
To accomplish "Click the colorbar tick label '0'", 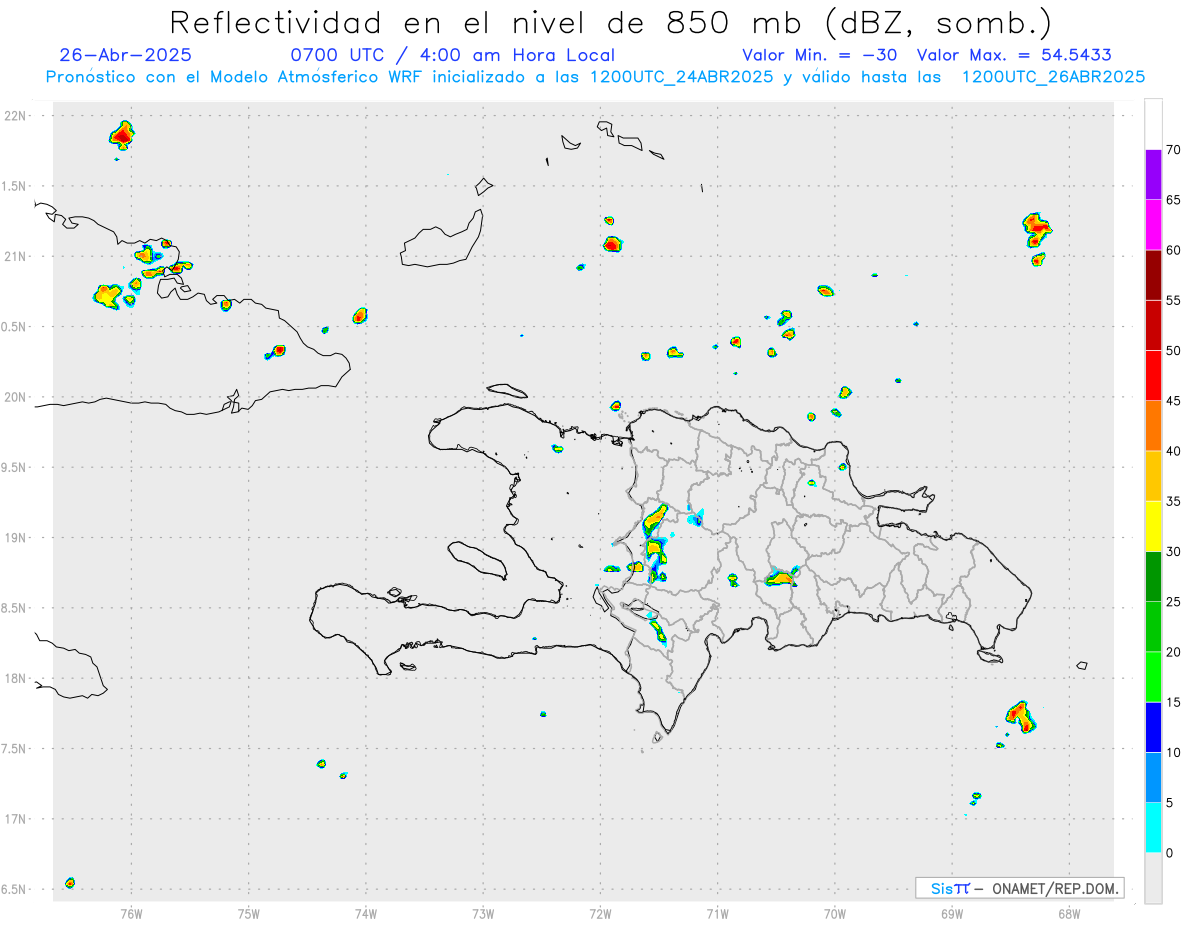I will [1169, 853].
